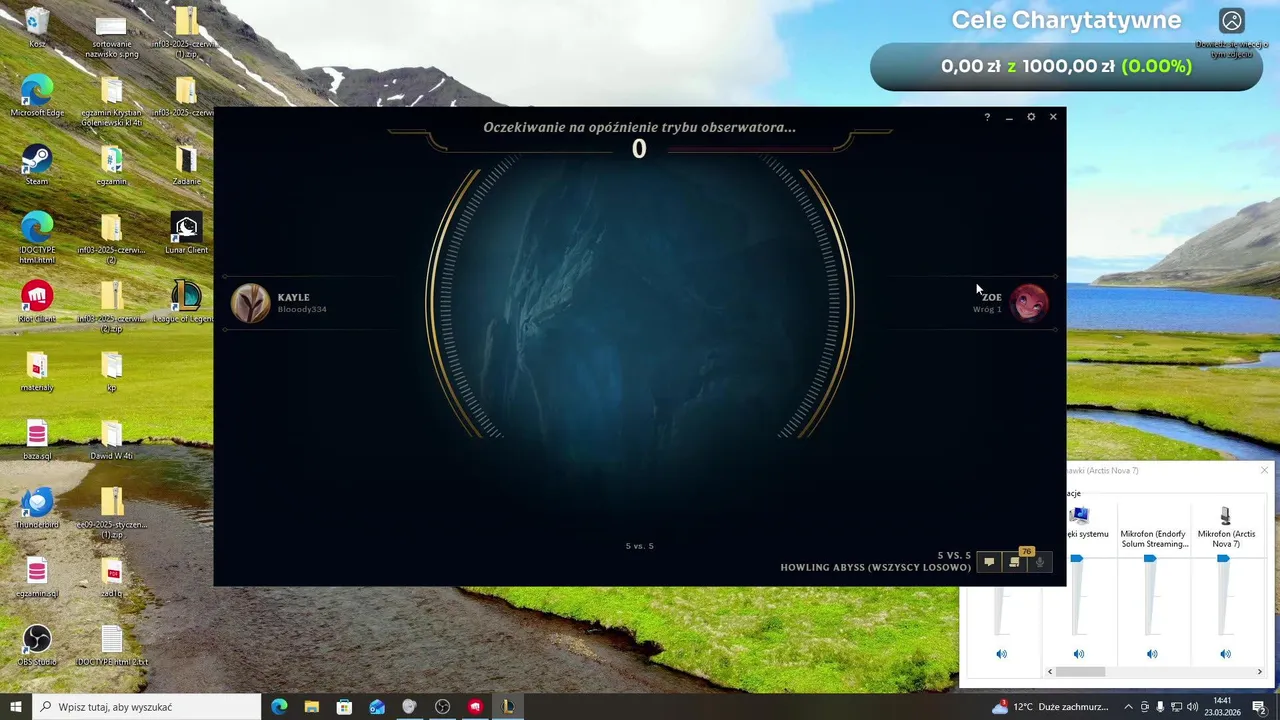The image size is (1280, 720).
Task: Open Edge from taskbar
Action: click(279, 707)
